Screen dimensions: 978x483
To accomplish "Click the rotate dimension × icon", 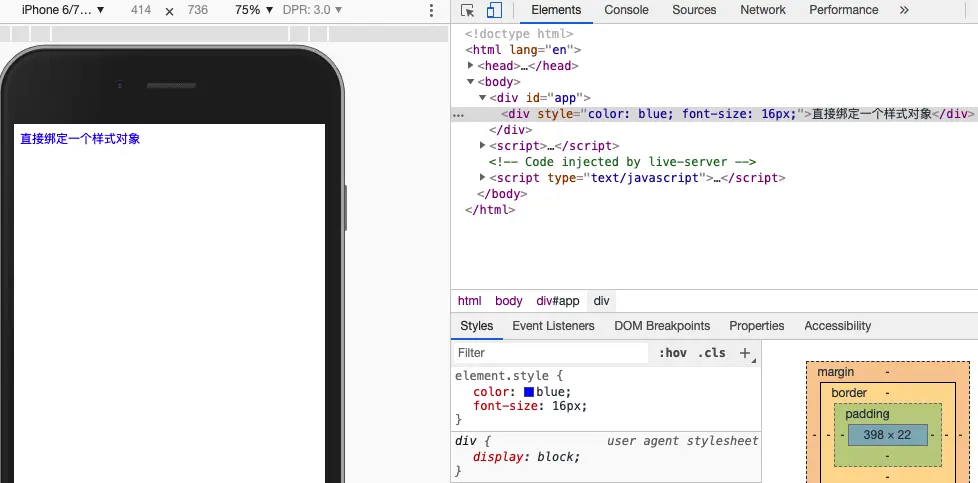I will (169, 11).
